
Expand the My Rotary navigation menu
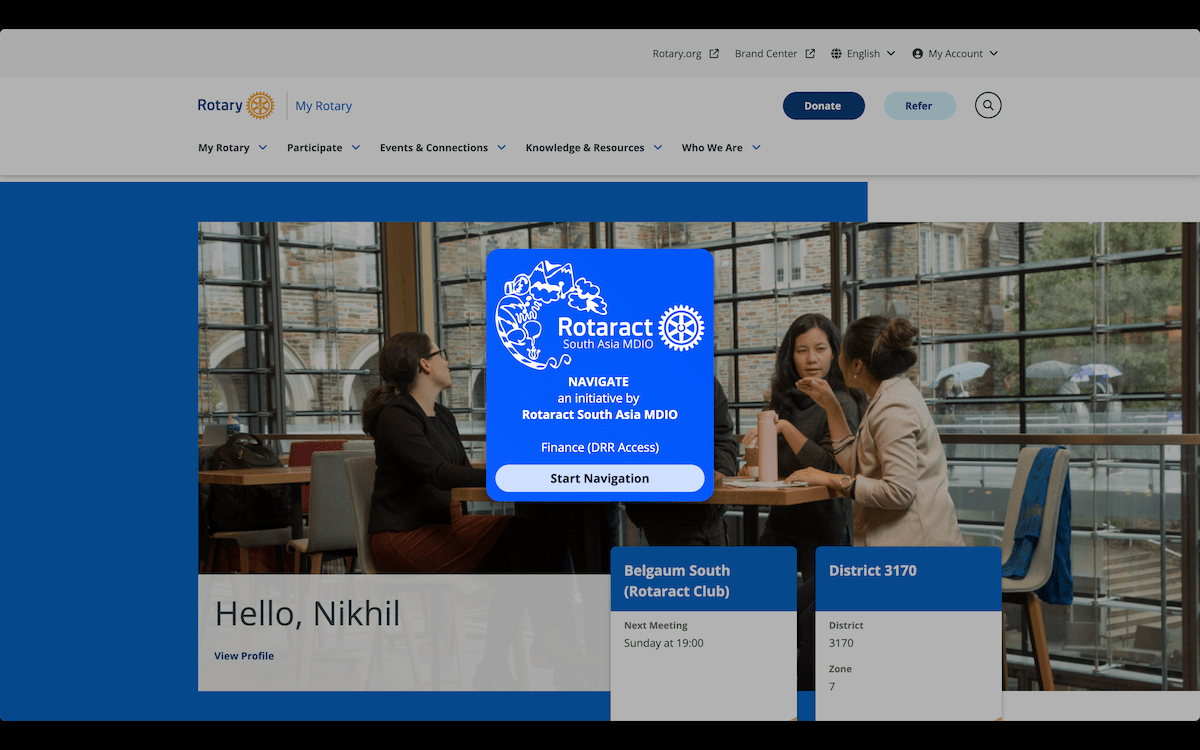(x=232, y=148)
